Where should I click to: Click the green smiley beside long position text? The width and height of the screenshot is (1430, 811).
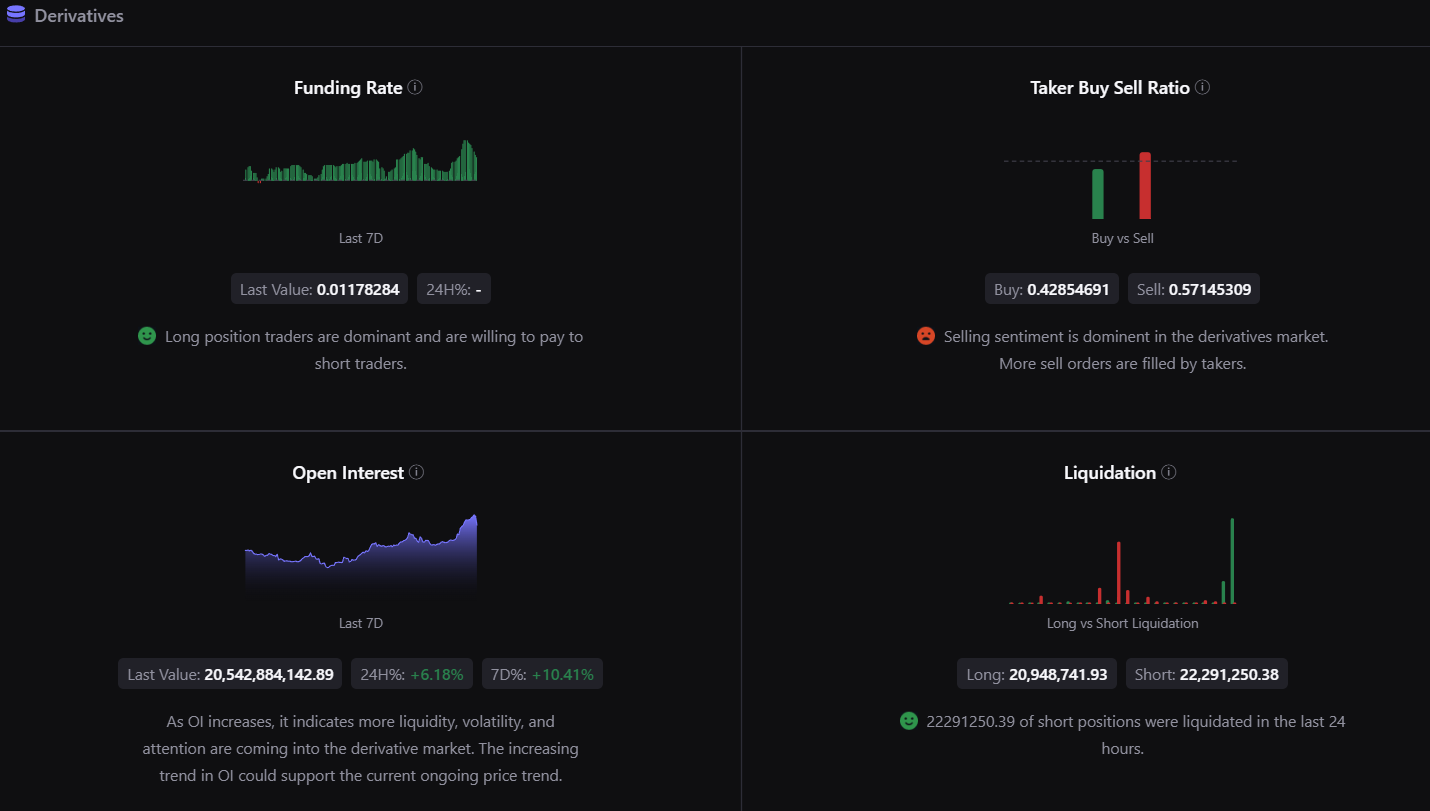click(x=147, y=336)
